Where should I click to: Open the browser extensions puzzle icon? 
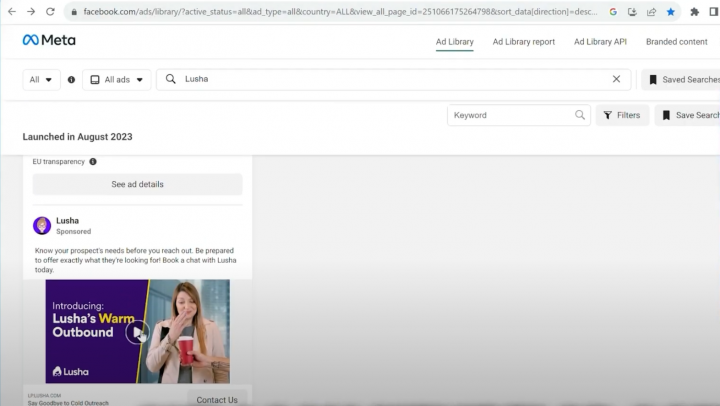695,12
